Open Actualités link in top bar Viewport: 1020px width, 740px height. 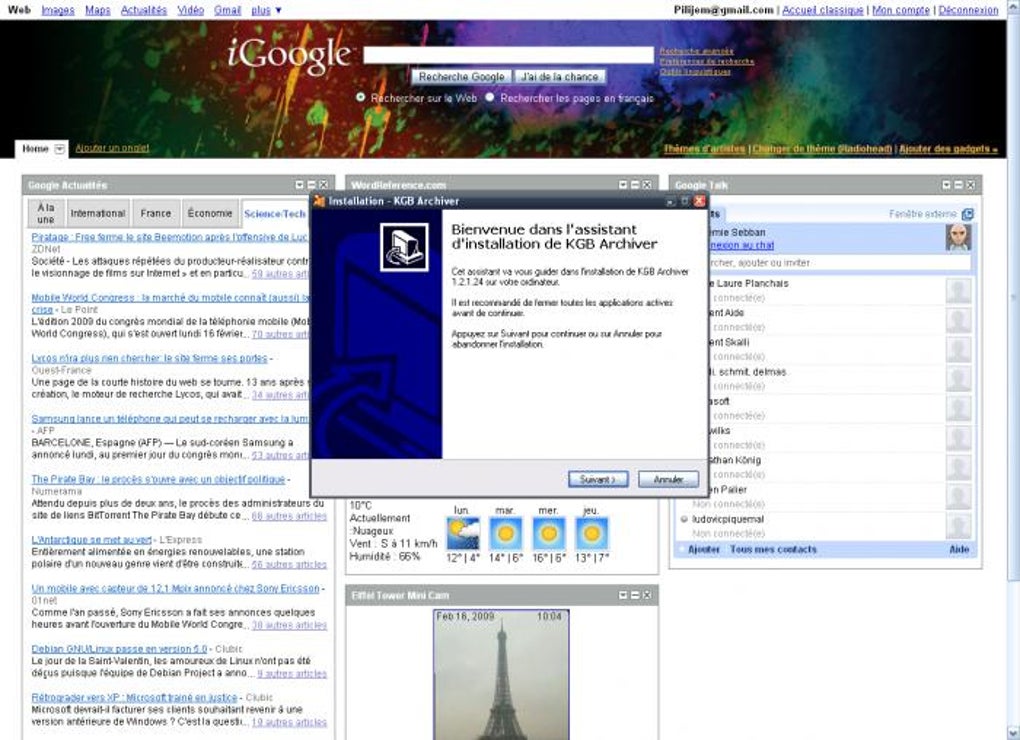144,10
